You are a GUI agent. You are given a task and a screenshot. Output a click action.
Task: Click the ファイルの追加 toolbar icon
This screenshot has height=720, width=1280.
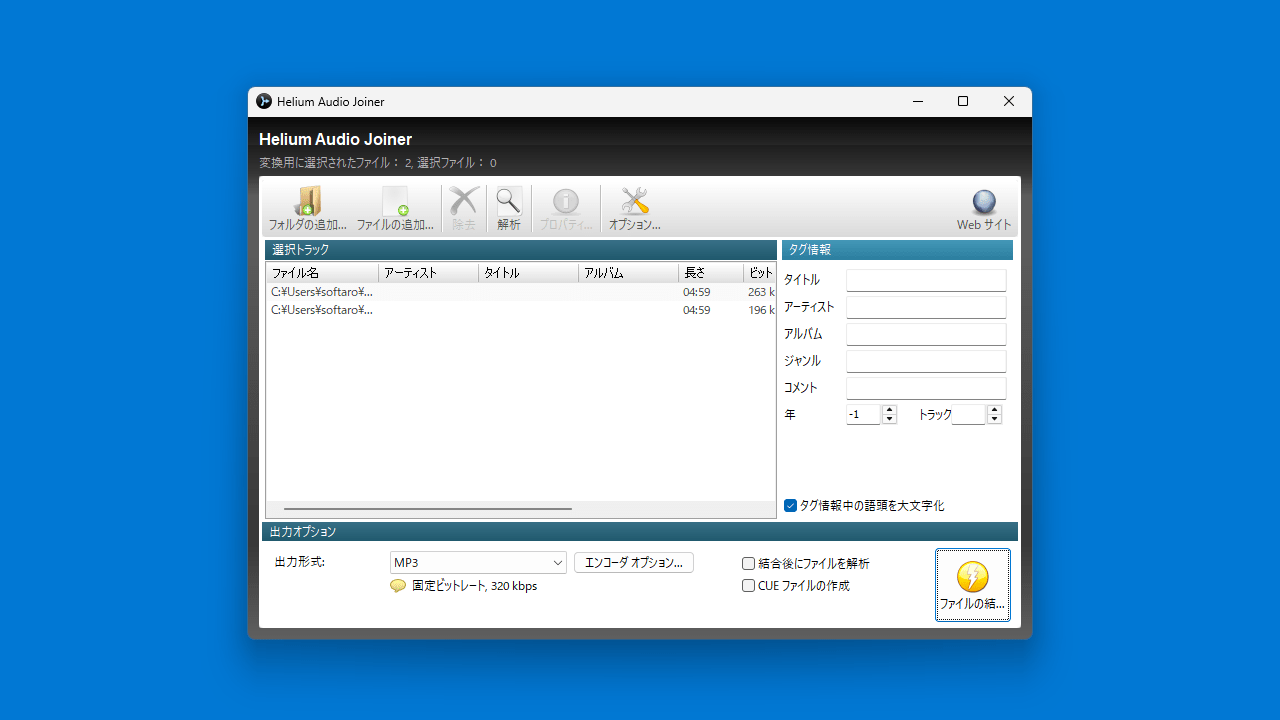click(395, 201)
